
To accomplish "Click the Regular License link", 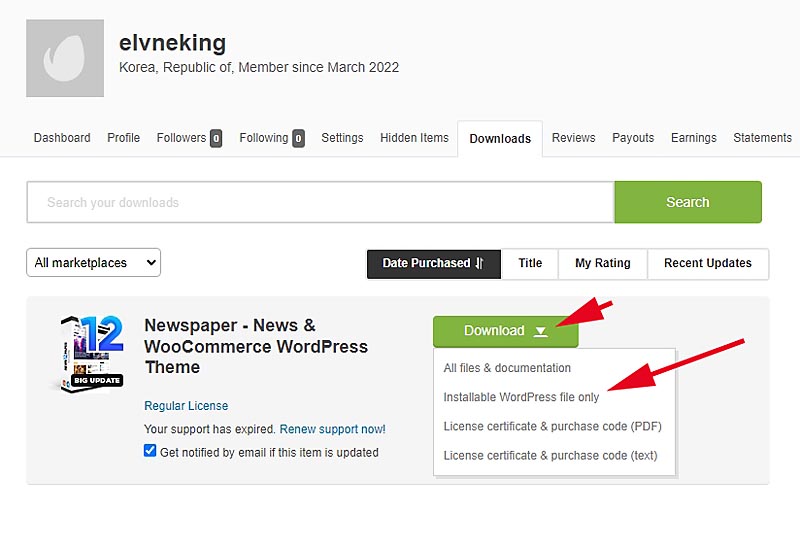I will click(186, 406).
